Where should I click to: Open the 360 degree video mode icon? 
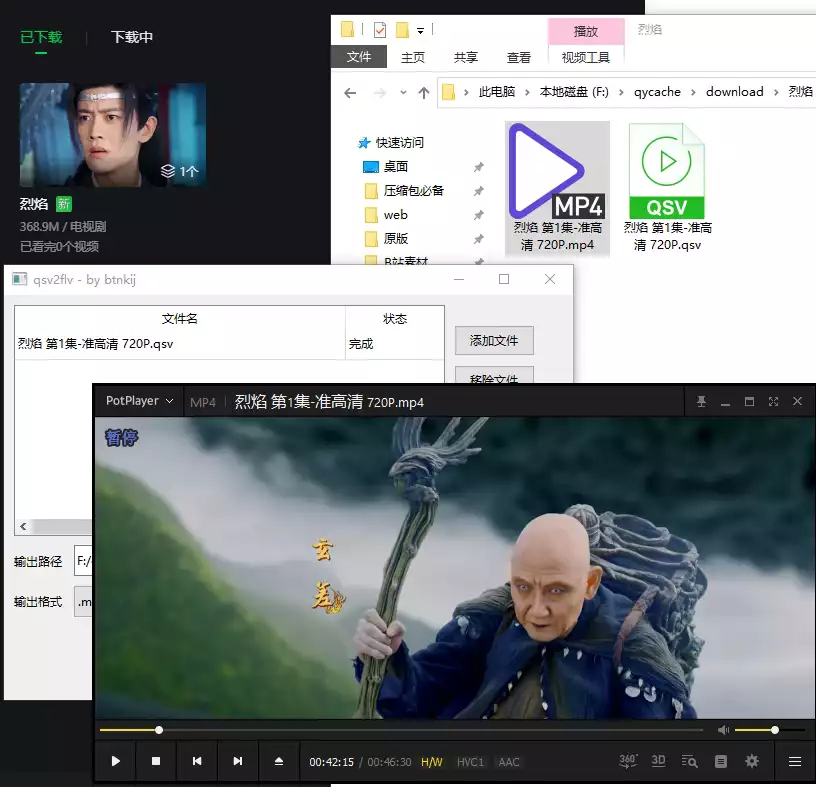pos(628,761)
